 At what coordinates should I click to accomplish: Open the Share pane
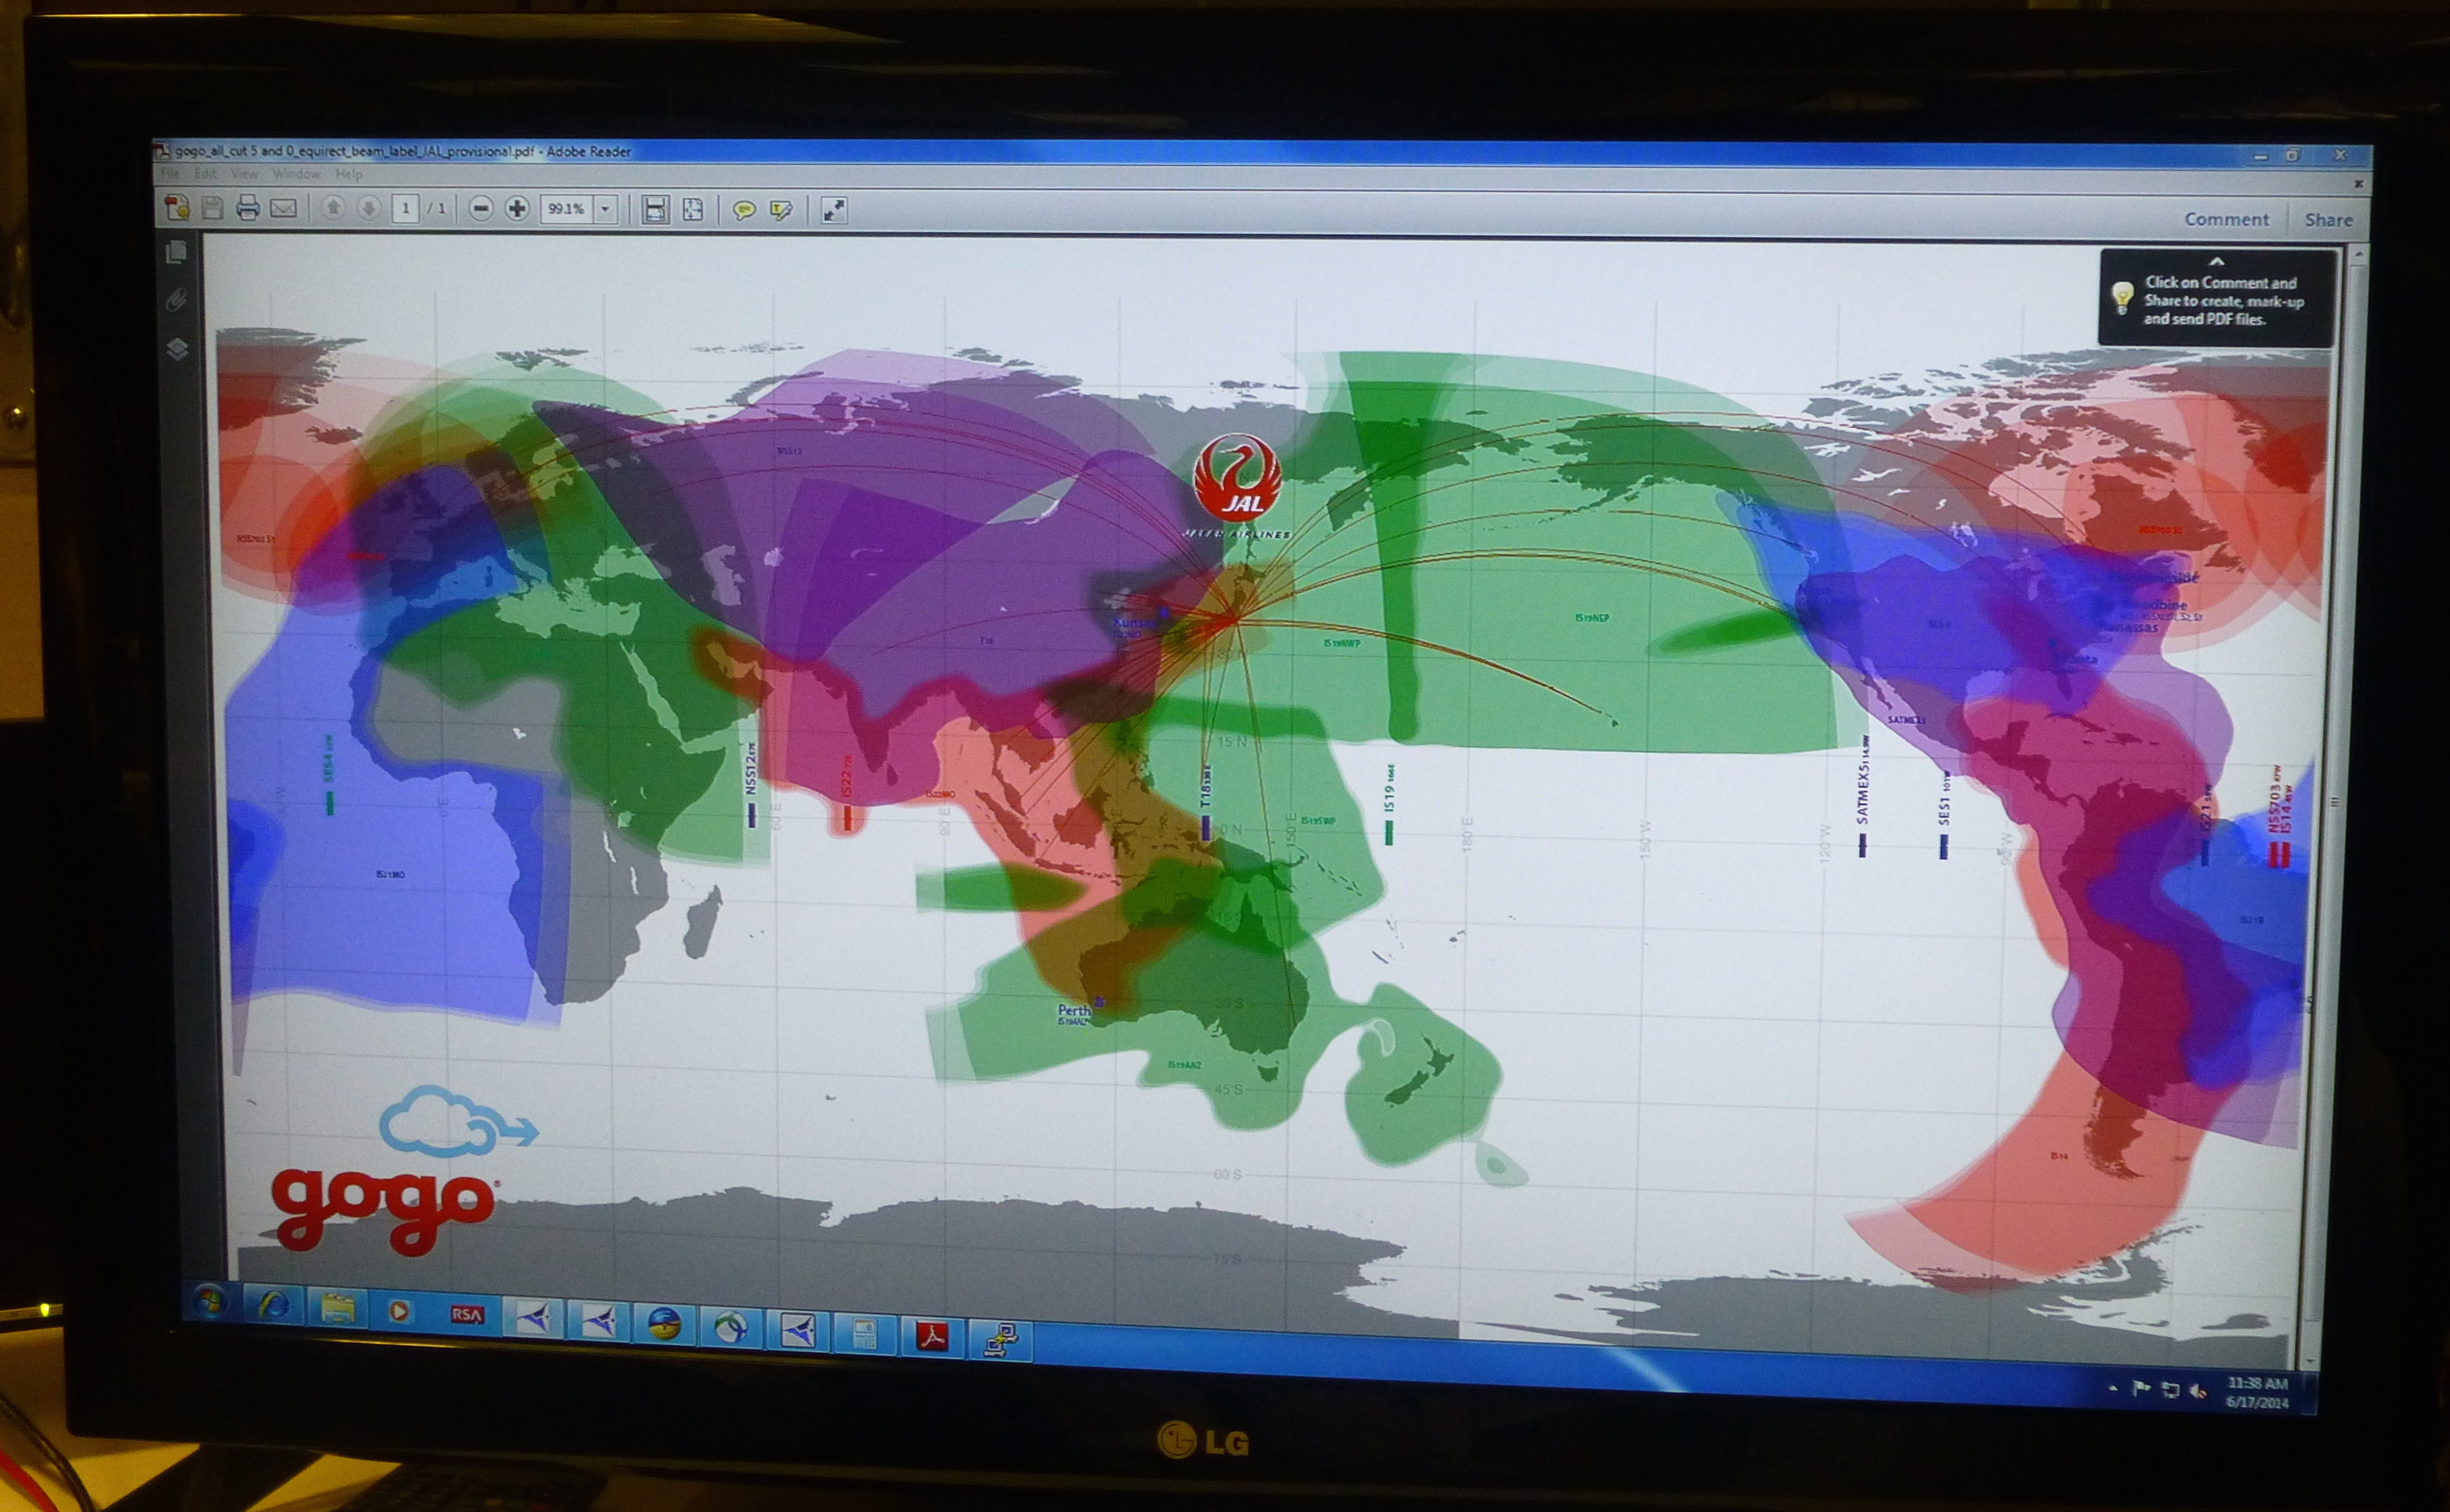pos(2328,220)
